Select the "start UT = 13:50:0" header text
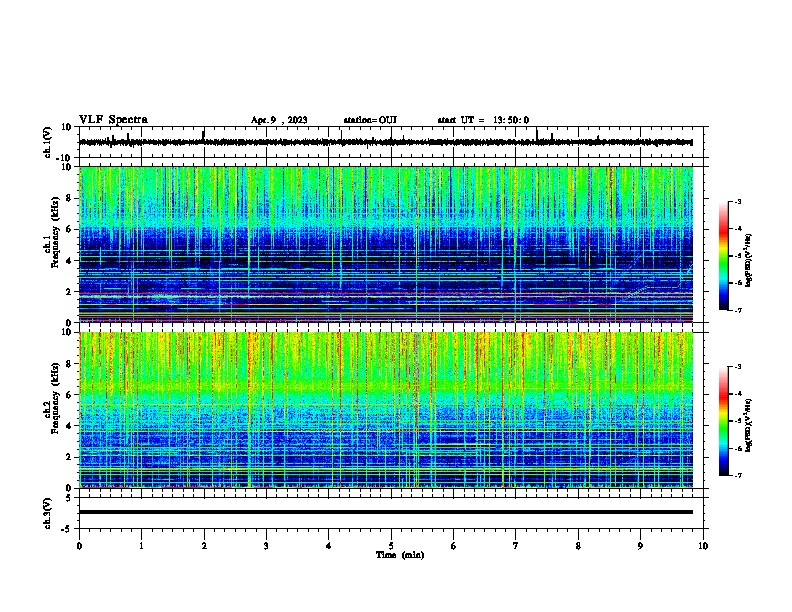This screenshot has height=612, width=792. (x=483, y=120)
